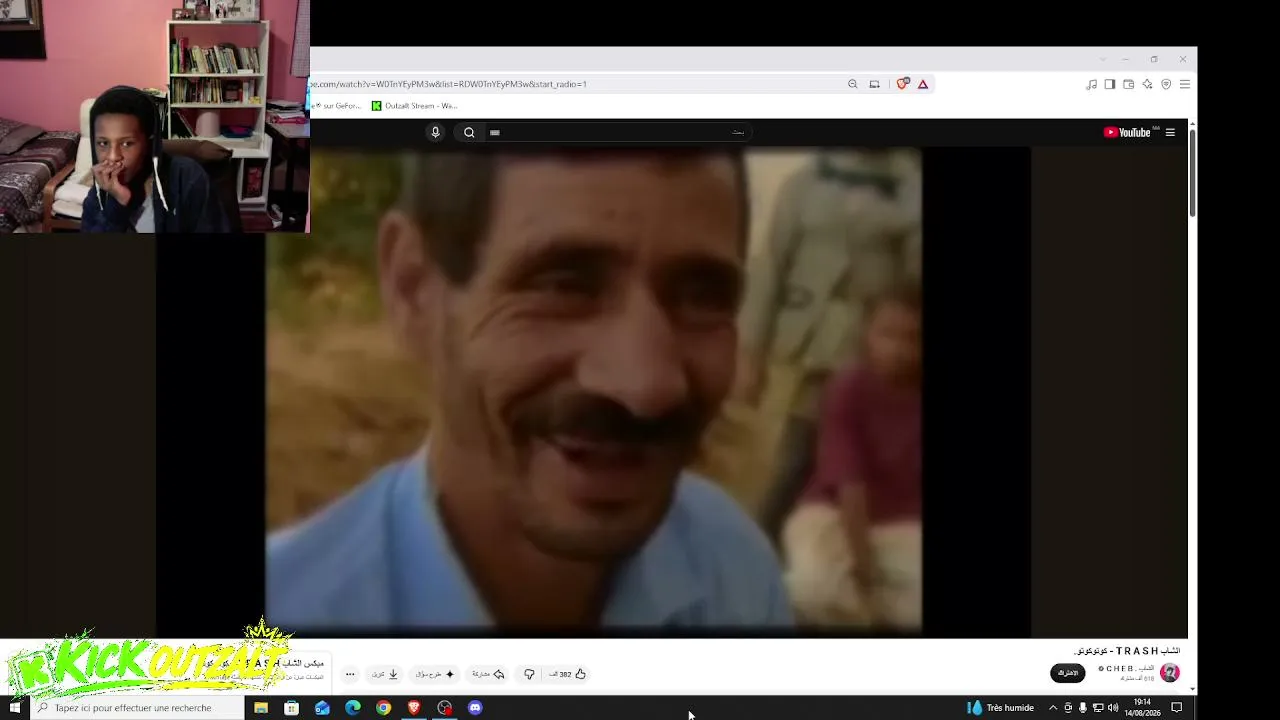The image size is (1280, 720).
Task: Share the video using the arrow button
Action: coord(488,674)
